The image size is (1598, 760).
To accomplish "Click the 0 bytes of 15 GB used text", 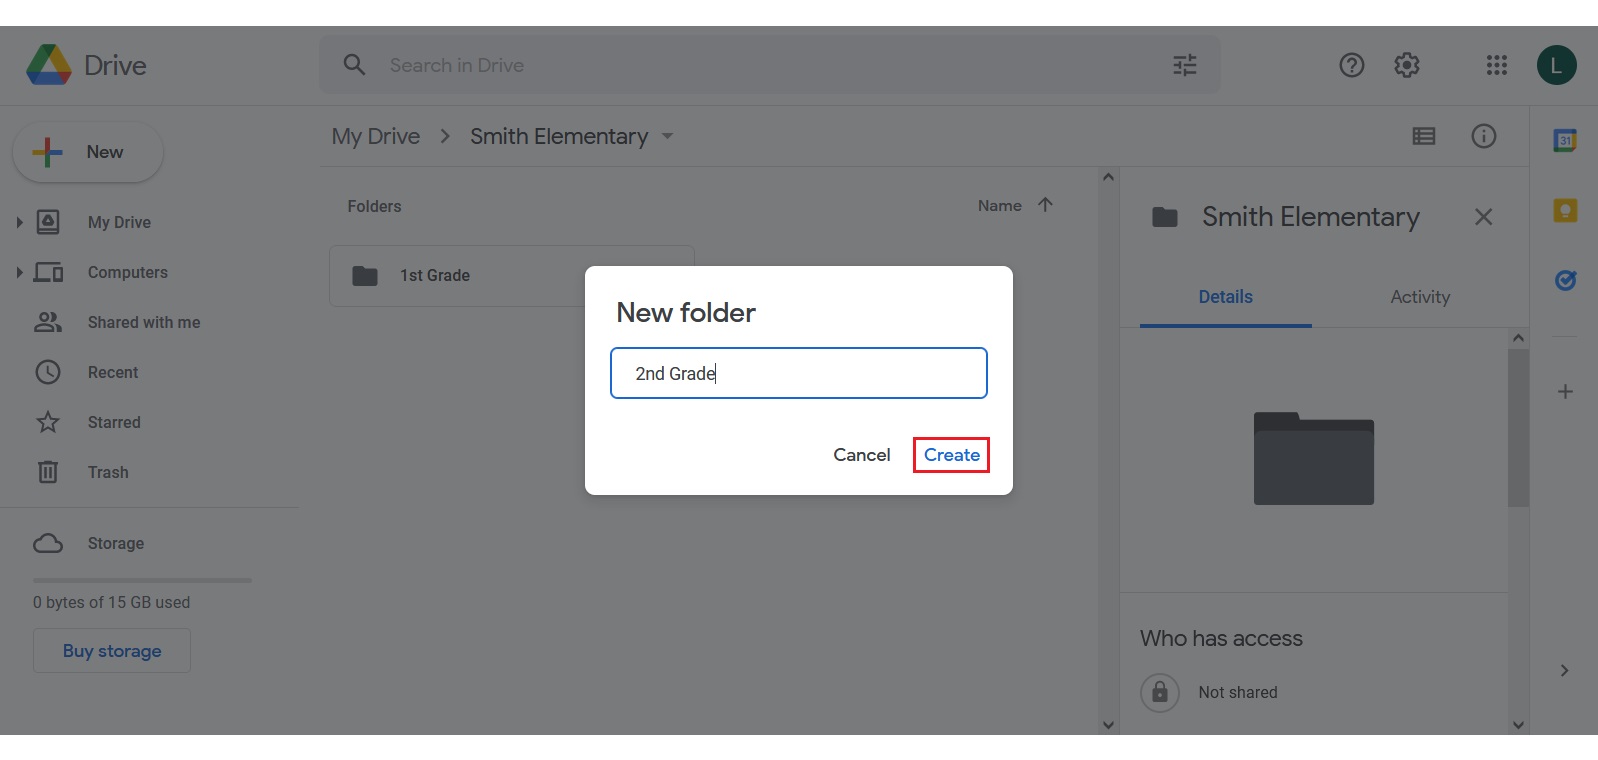I will pos(111,602).
